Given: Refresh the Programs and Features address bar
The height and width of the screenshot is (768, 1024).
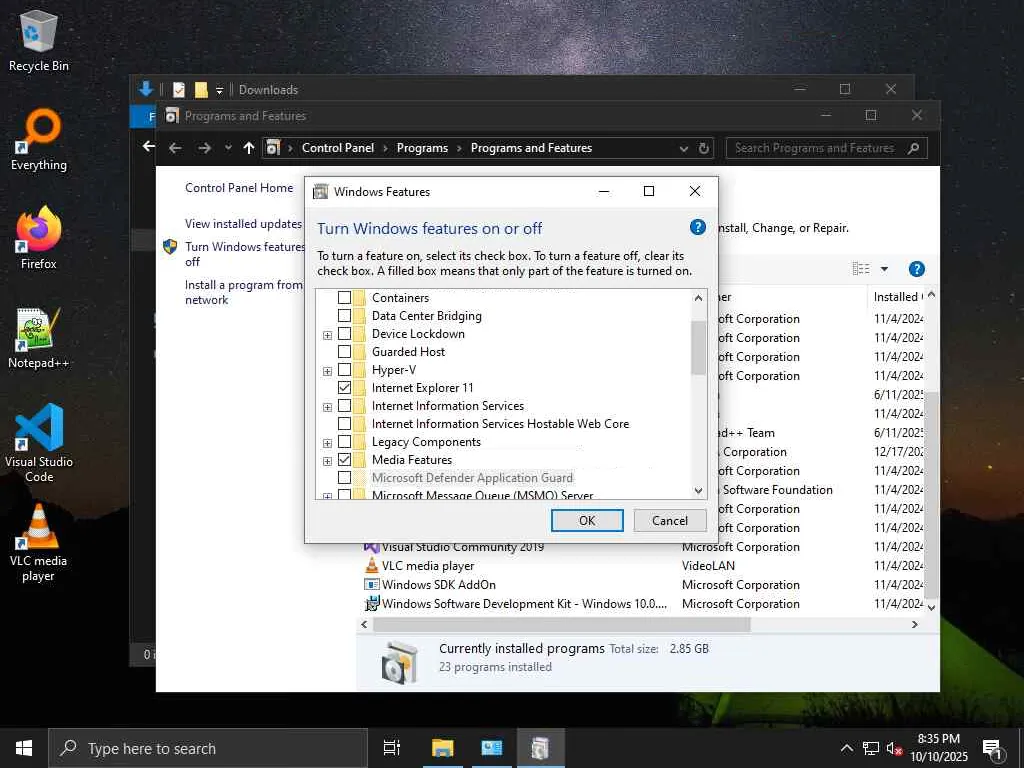Looking at the screenshot, I should [x=703, y=148].
